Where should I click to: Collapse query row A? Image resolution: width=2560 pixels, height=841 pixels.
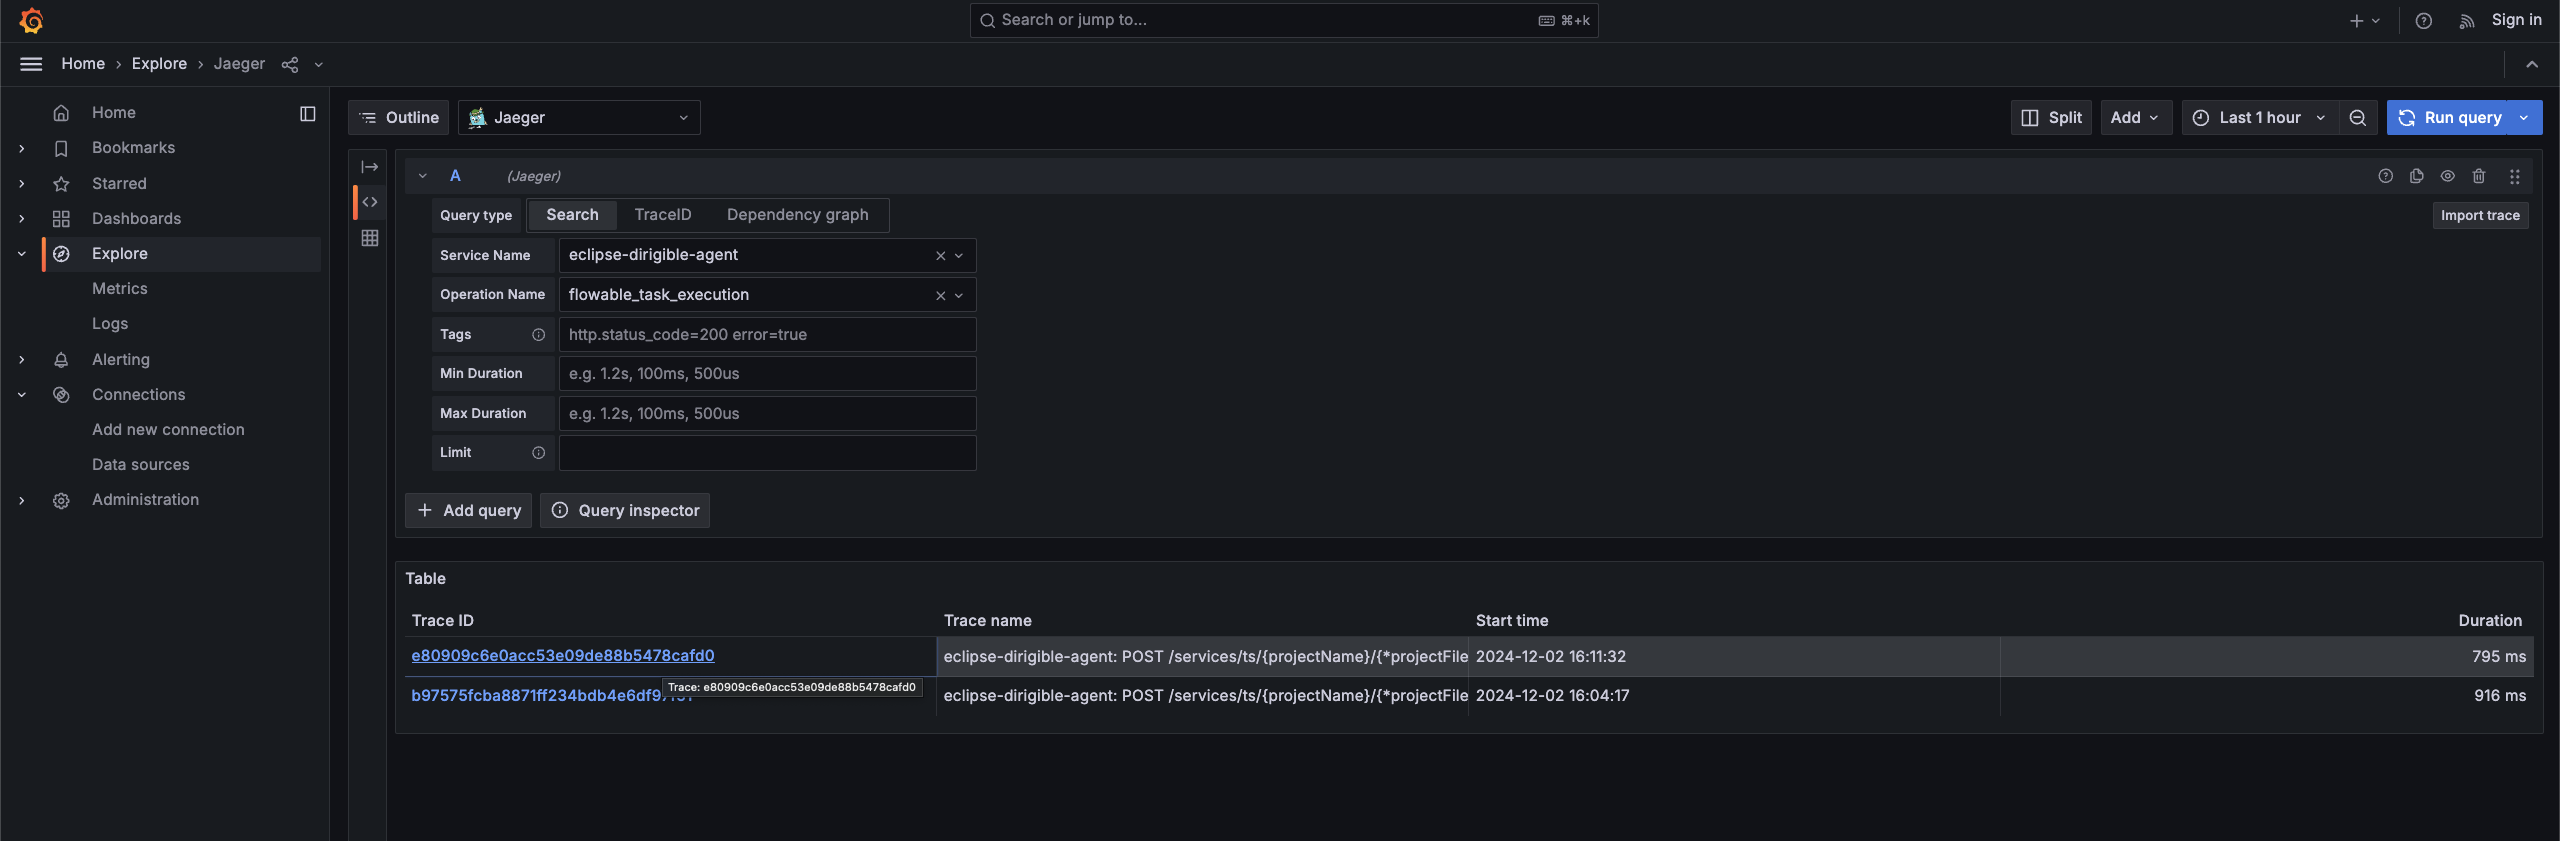[423, 176]
